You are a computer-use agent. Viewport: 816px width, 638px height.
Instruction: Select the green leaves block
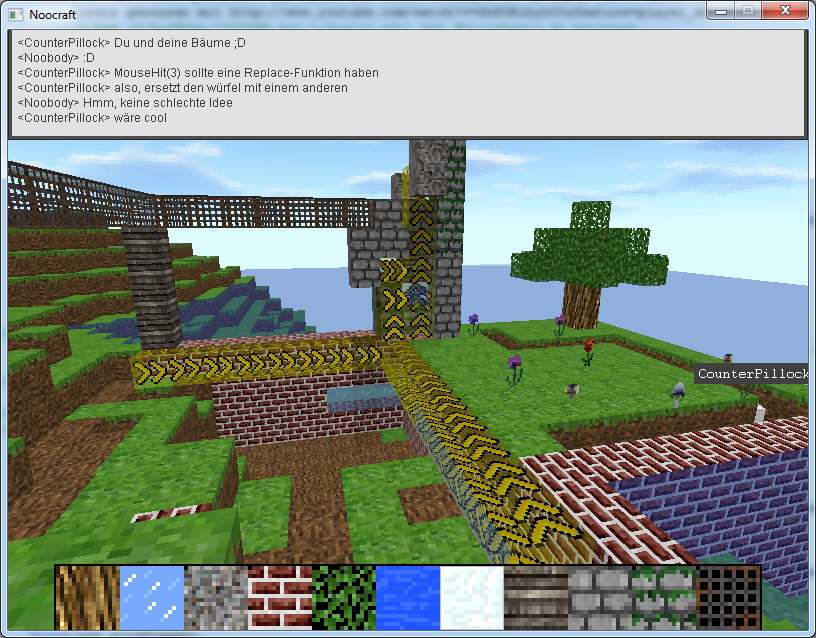tap(344, 597)
